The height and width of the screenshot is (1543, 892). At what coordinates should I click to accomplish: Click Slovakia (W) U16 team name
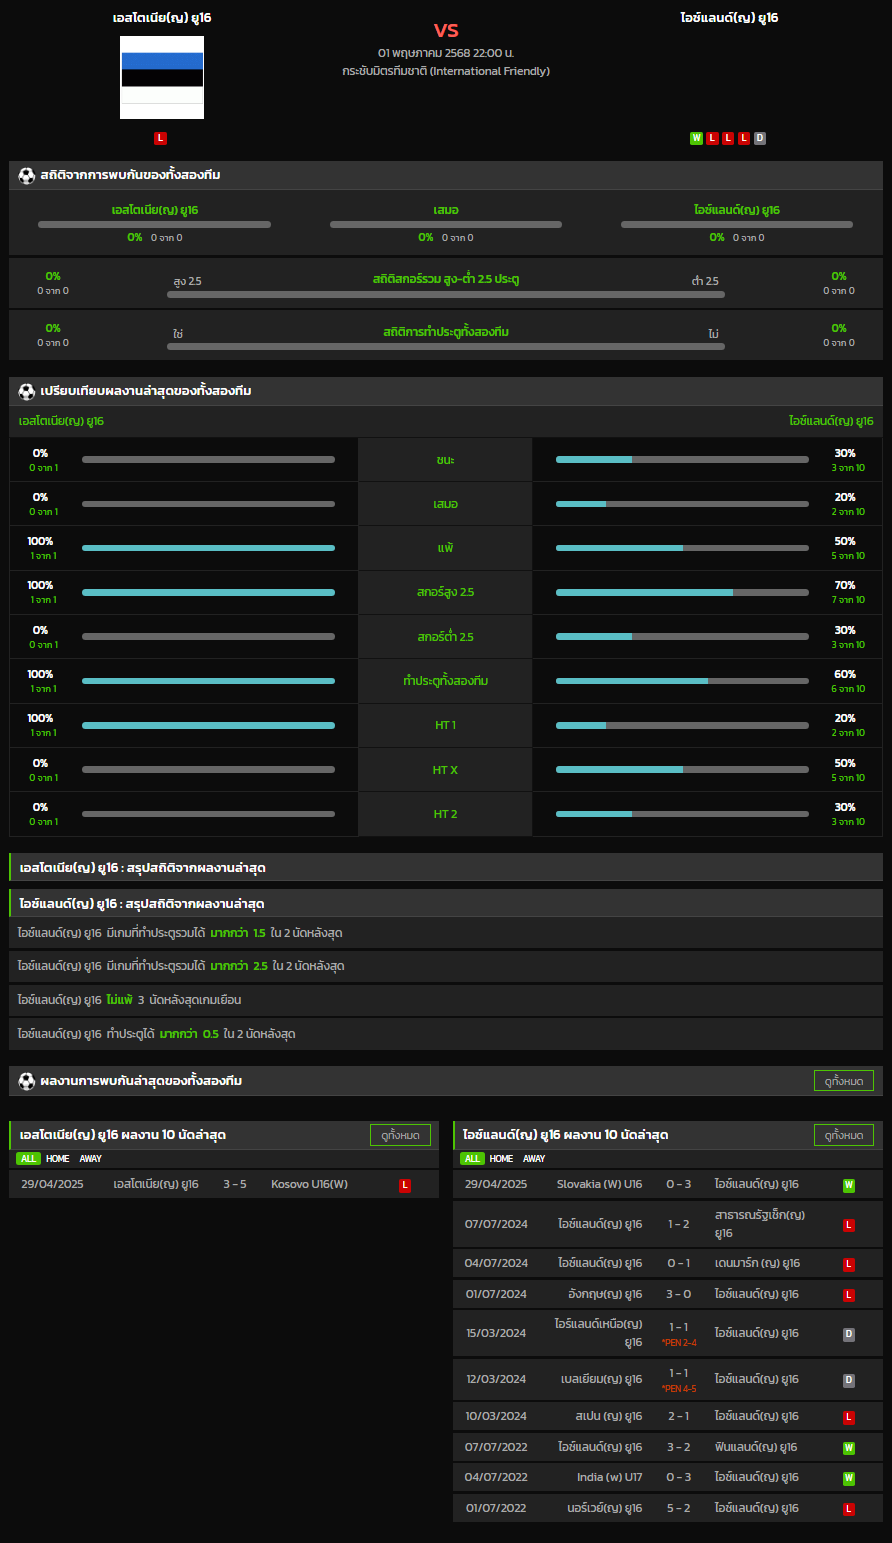point(600,1185)
